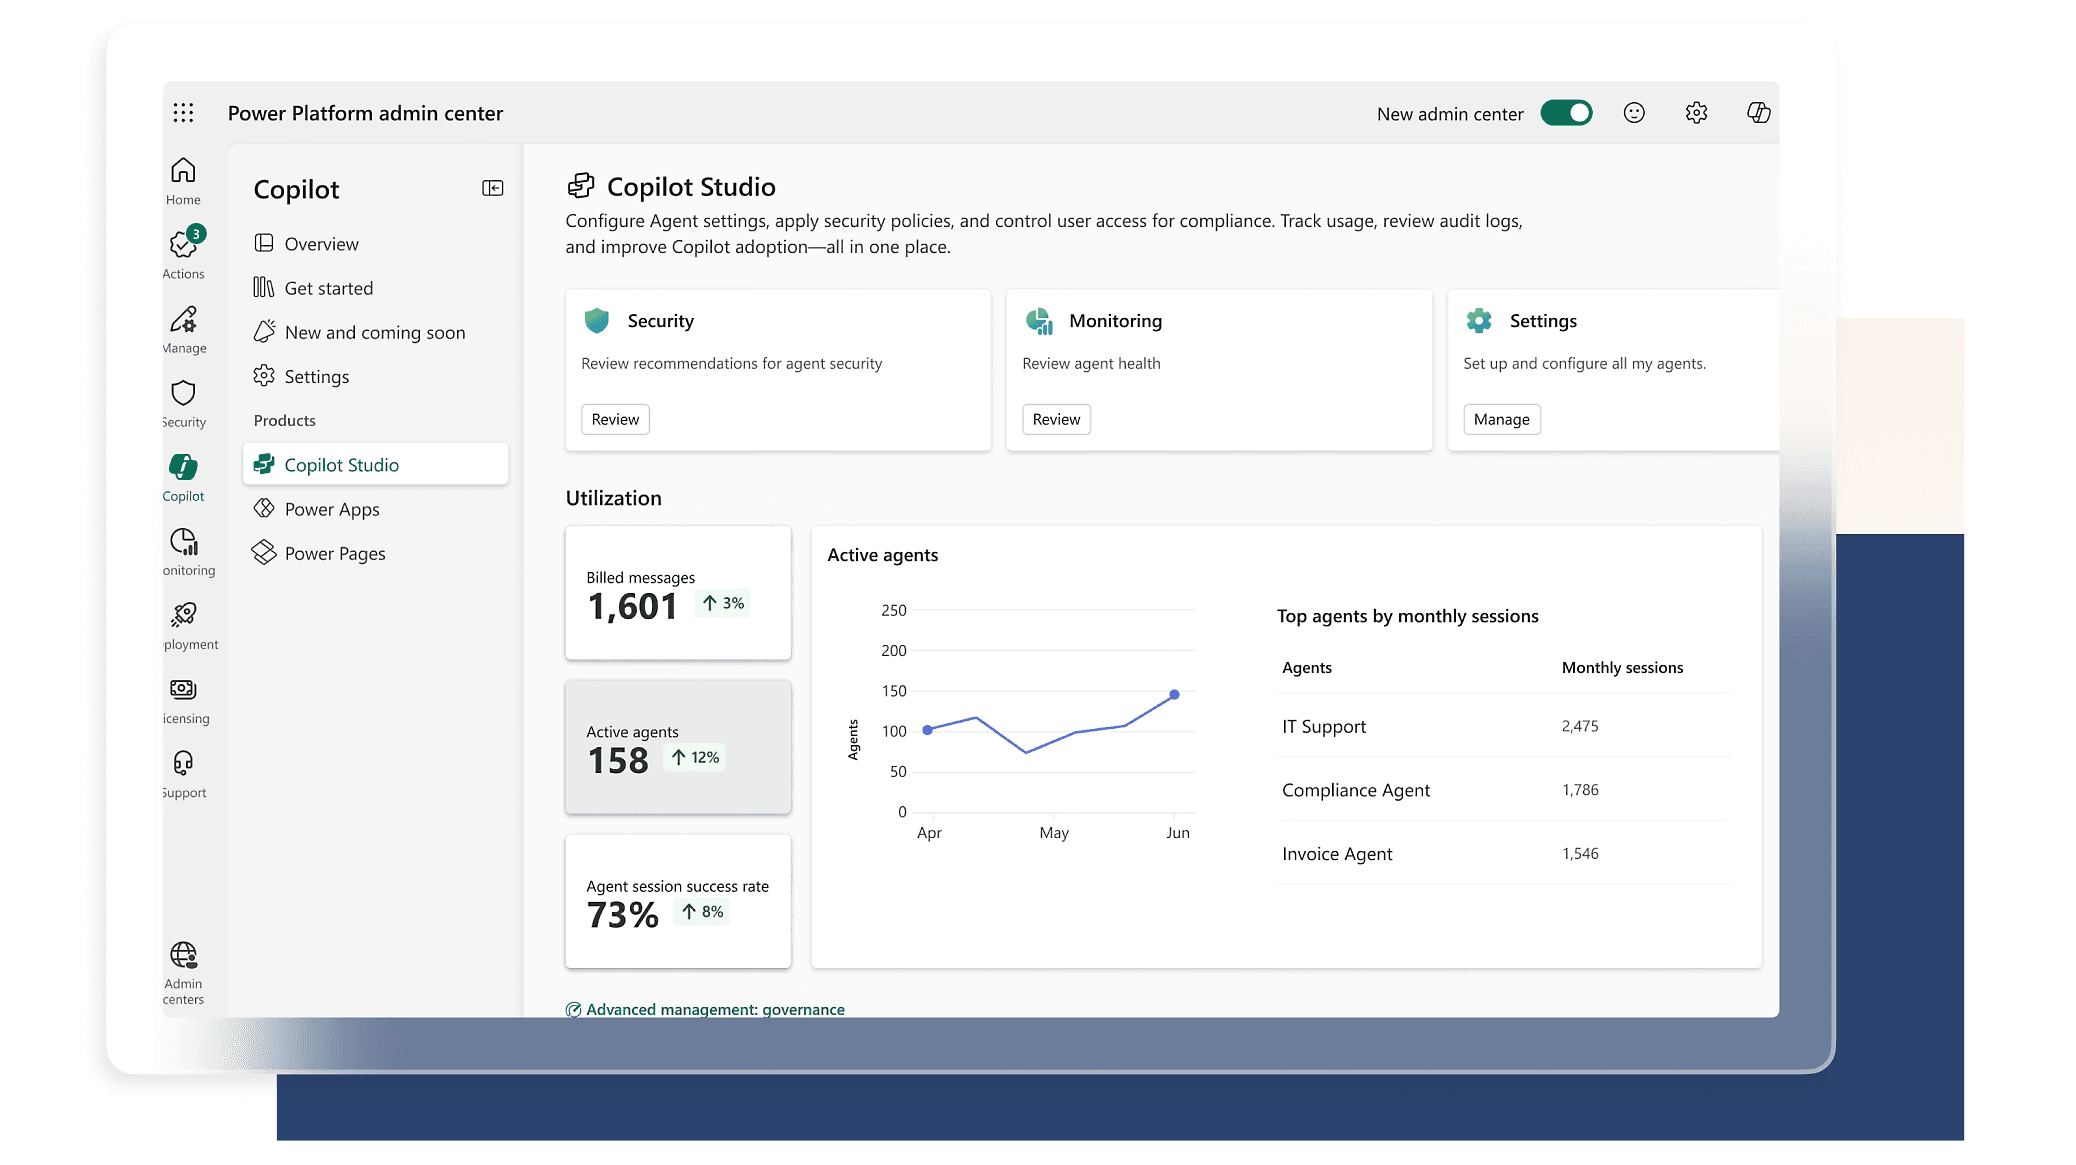Open the Copilot icon in the top bar

tap(1758, 113)
